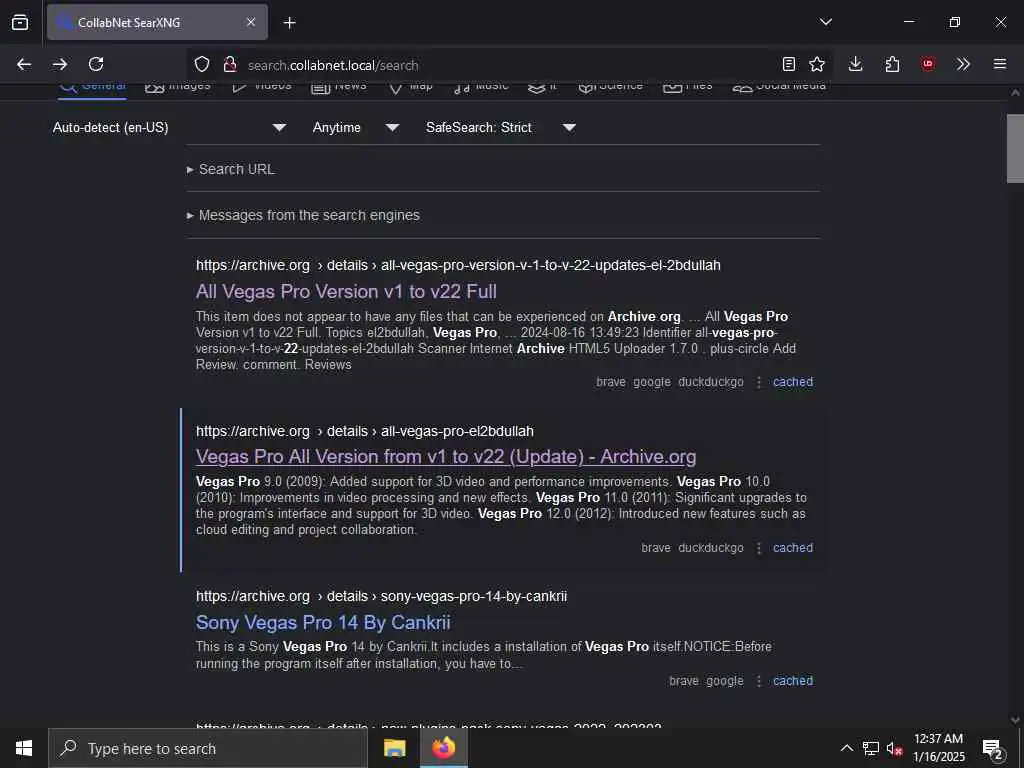The image size is (1024, 768).
Task: Open cached copy of Vegas Pro All Version (Update) result
Action: coord(793,548)
